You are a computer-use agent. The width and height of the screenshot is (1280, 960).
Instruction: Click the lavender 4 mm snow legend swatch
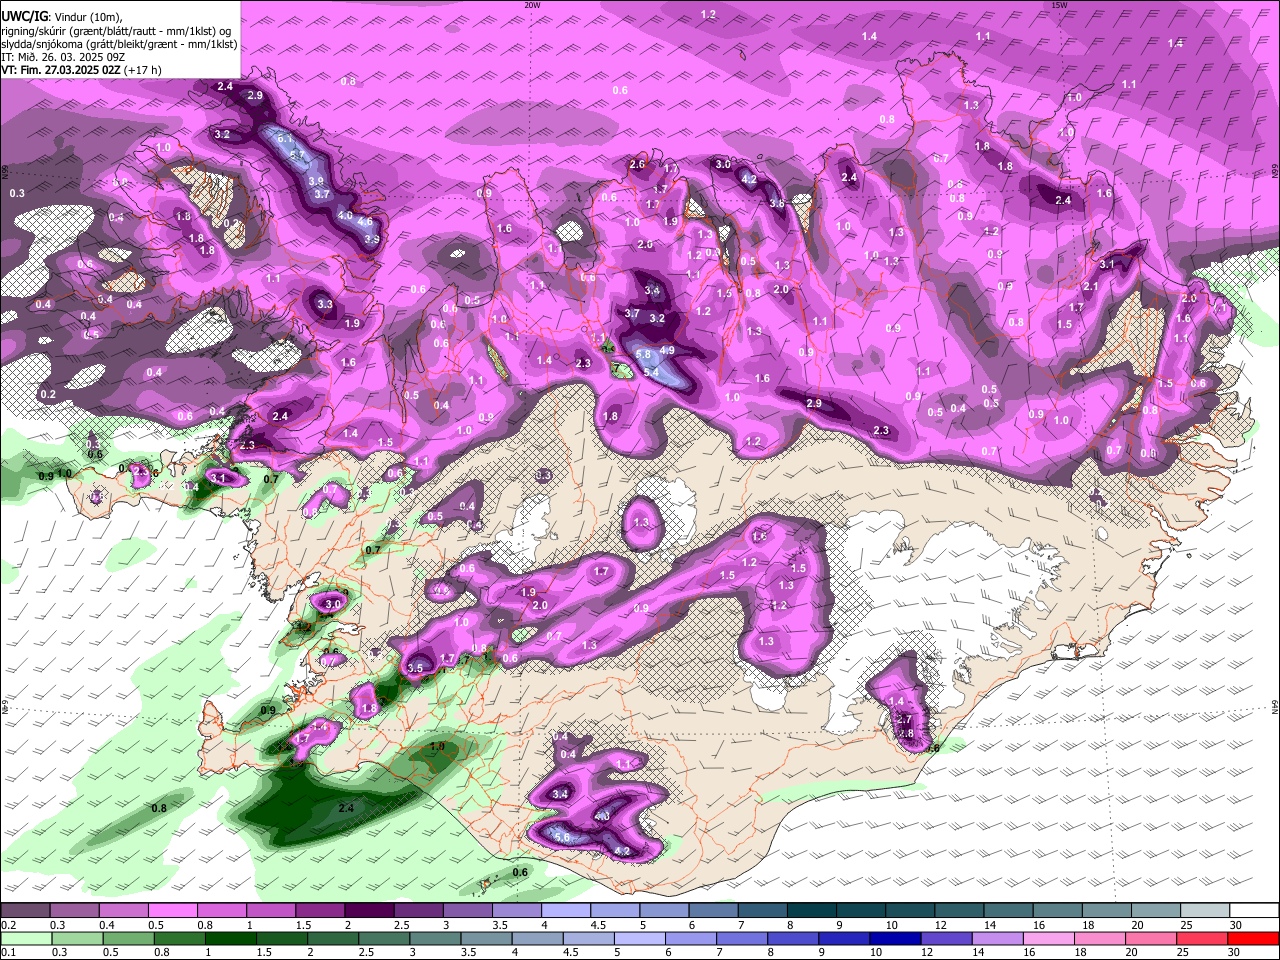pos(565,911)
